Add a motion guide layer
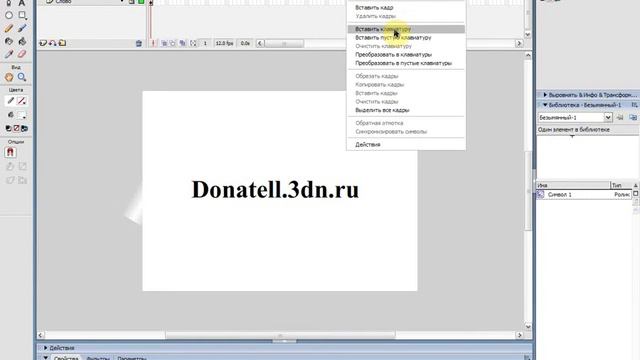This screenshot has height=360, width=640. point(53,43)
